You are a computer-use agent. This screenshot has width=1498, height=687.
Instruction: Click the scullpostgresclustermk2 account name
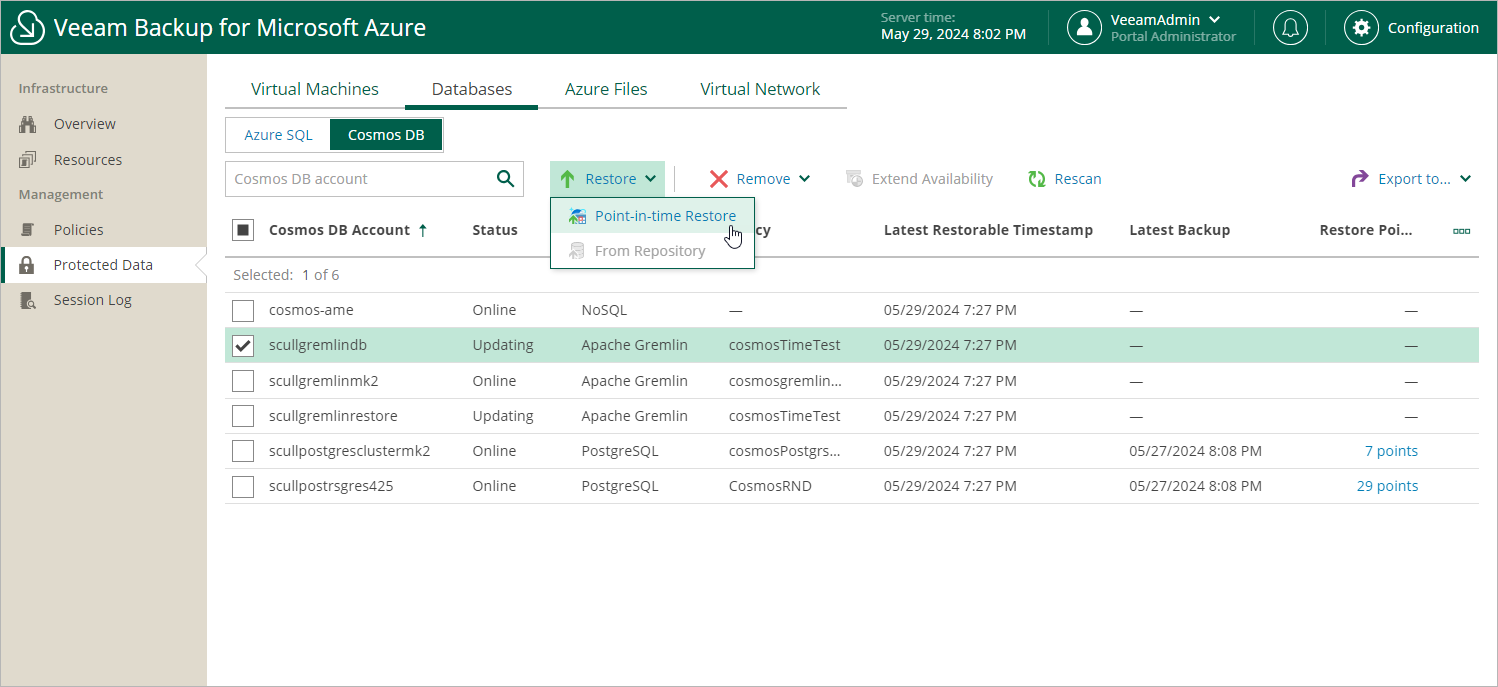coord(350,451)
